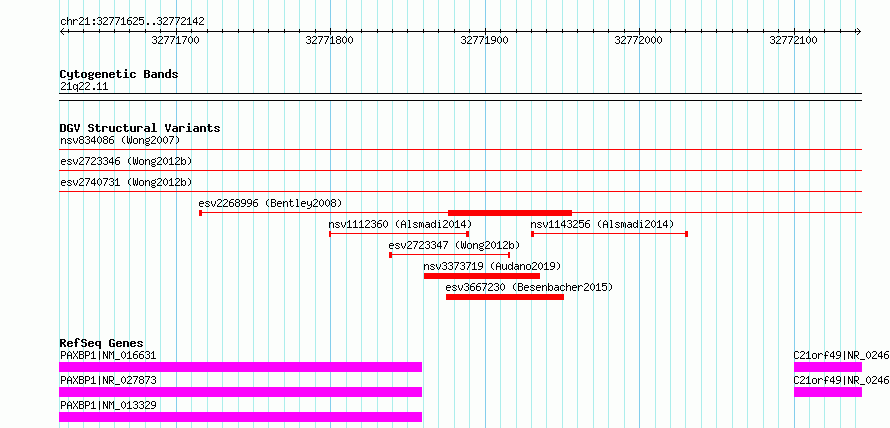
Task: Click the upper C21orf49 magenta bar
Action: 828,367
